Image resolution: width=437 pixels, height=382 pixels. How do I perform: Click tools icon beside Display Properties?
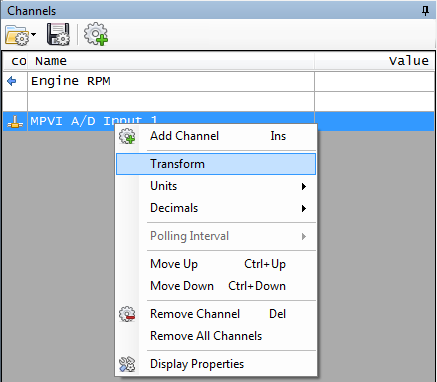[x=127, y=364]
